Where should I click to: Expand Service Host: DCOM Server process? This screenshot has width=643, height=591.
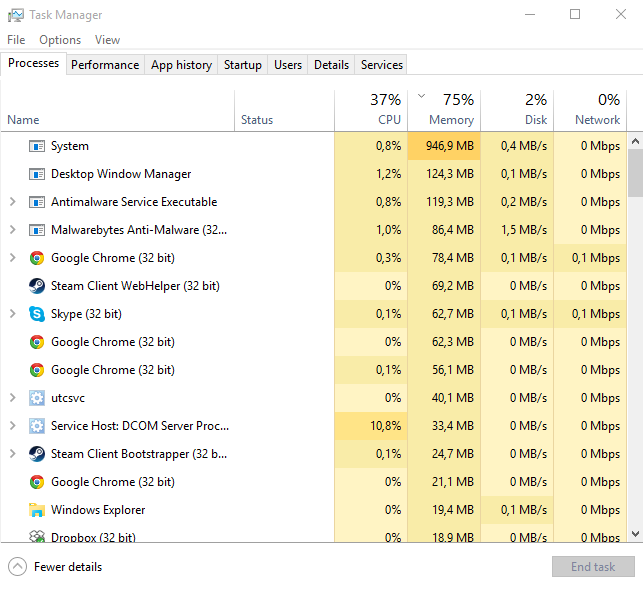click(12, 426)
